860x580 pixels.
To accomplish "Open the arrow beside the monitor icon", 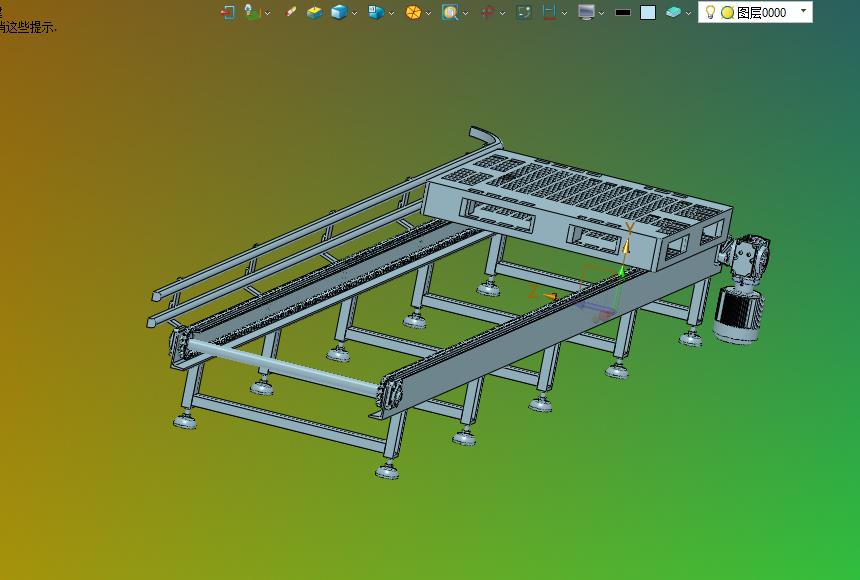I will (x=602, y=13).
